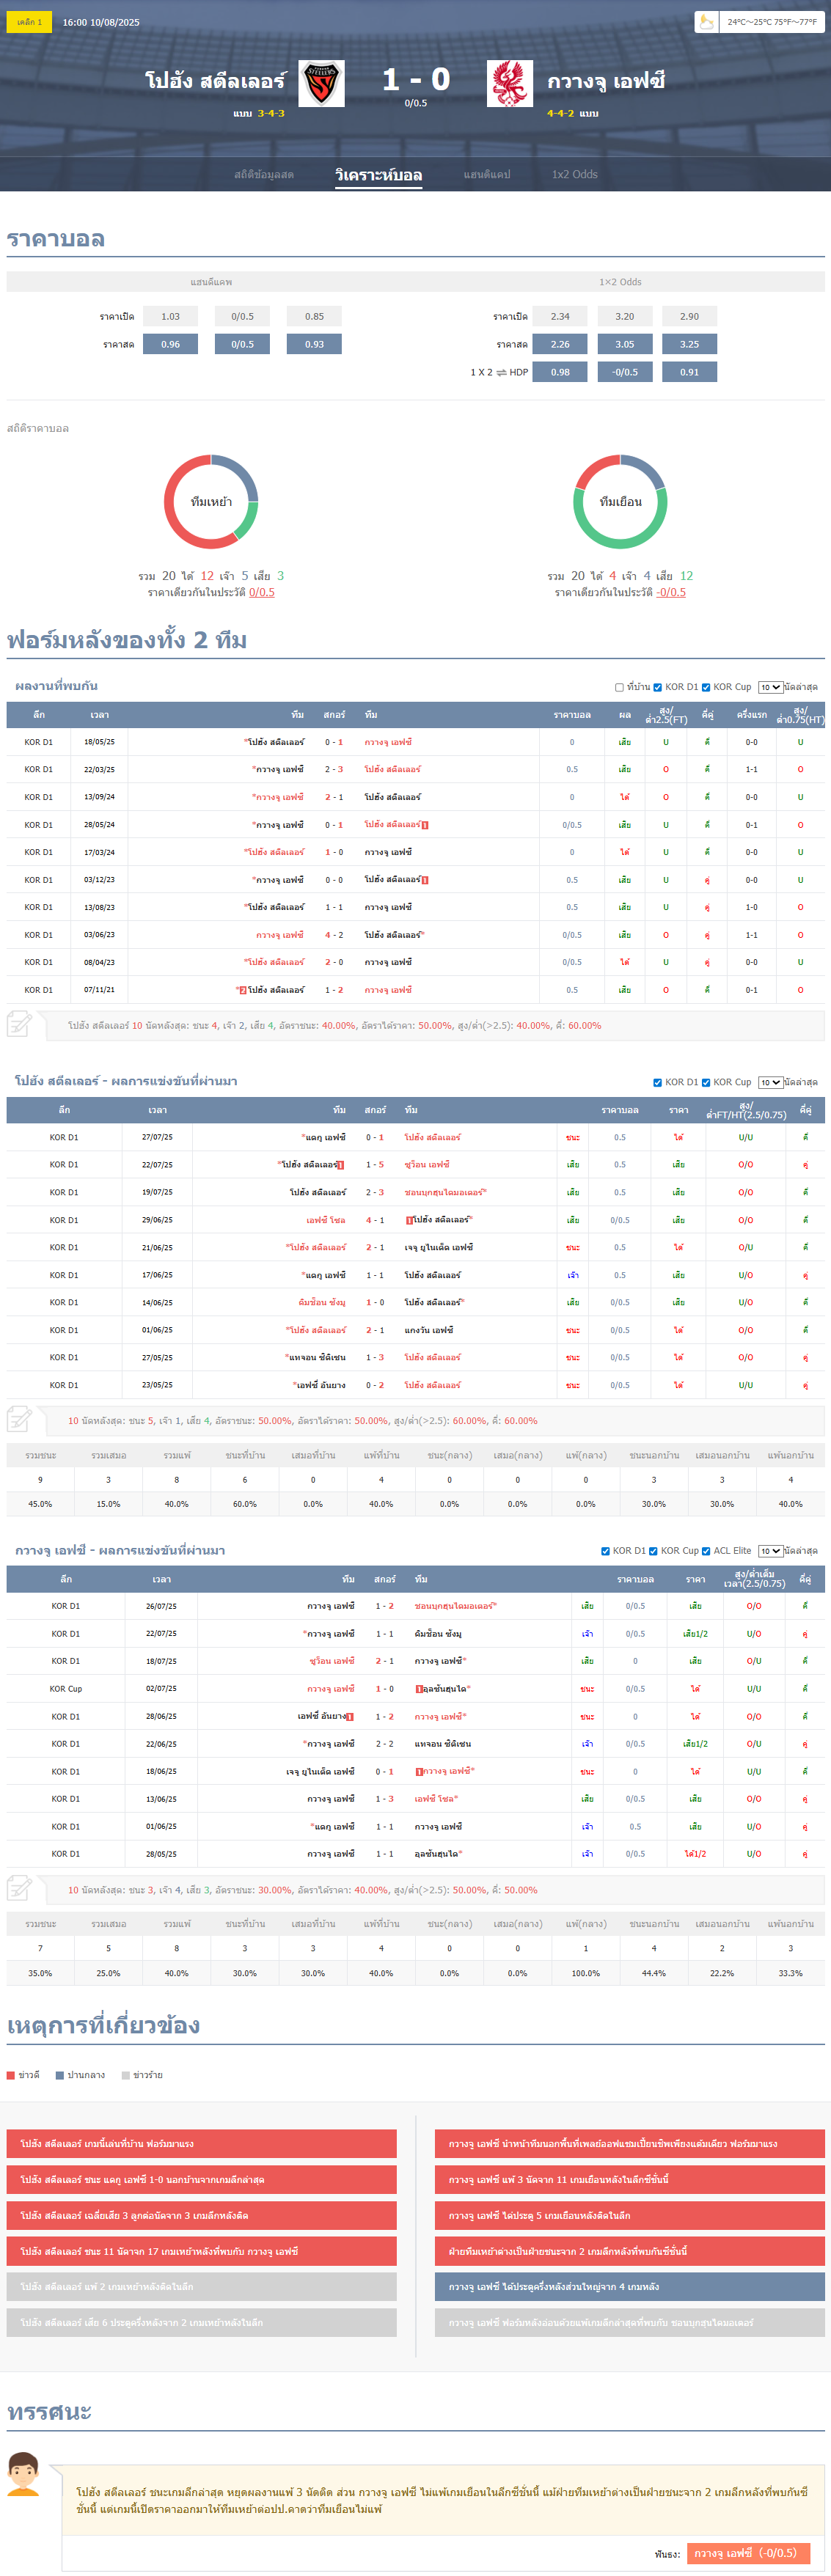Viewport: 831px width, 2576px height.
Task: Click the 1 - 0 match score
Action: (x=416, y=79)
